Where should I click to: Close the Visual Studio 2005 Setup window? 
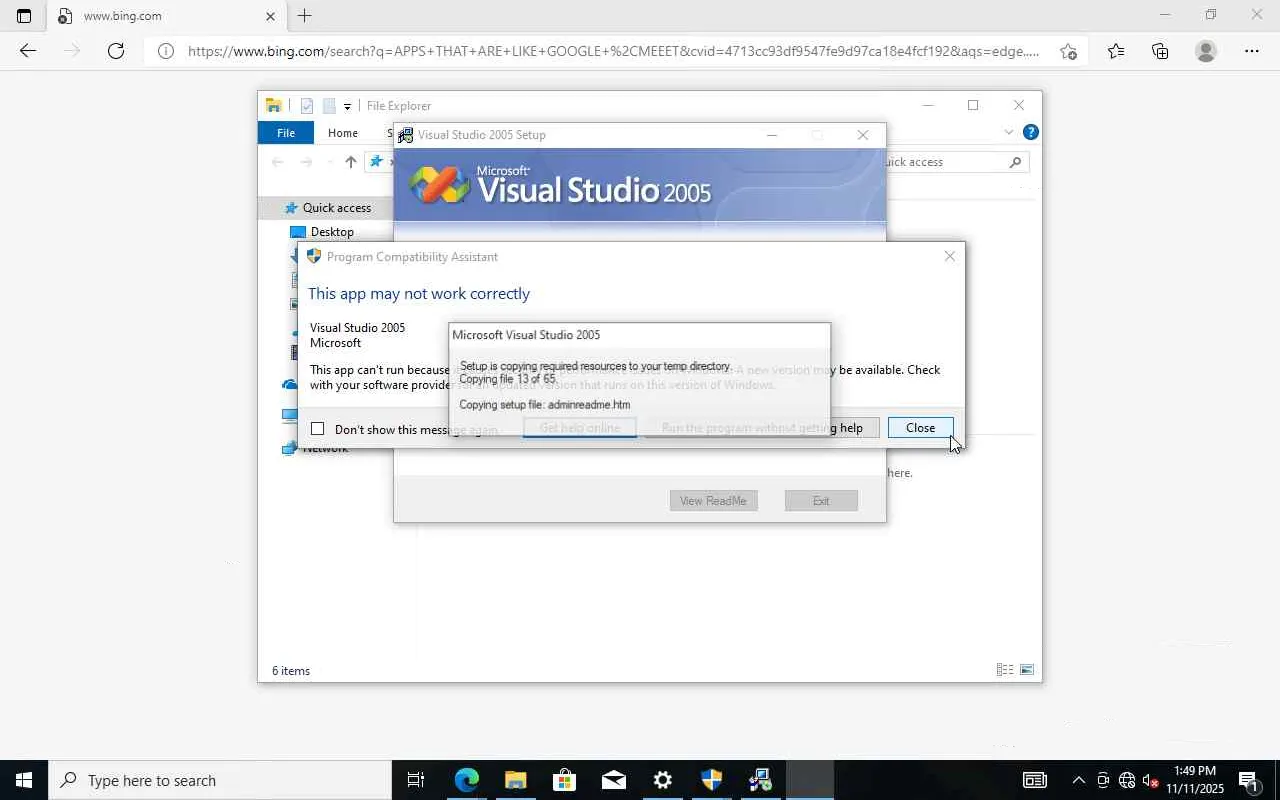point(863,135)
